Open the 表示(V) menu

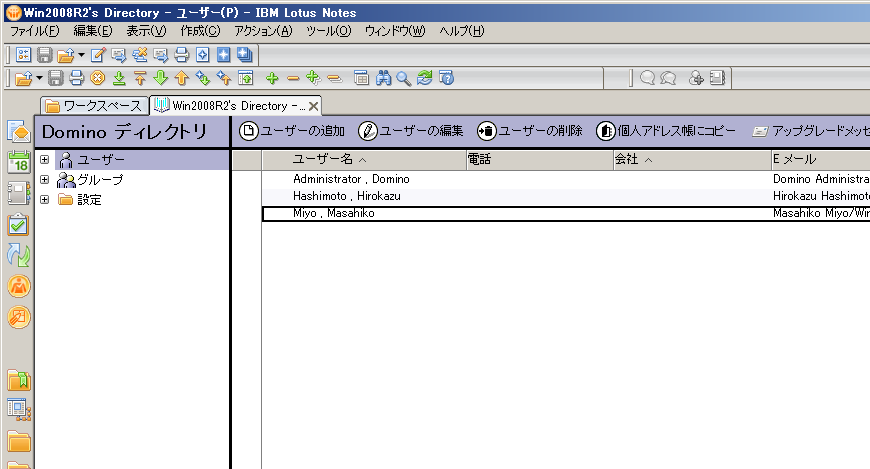click(146, 31)
